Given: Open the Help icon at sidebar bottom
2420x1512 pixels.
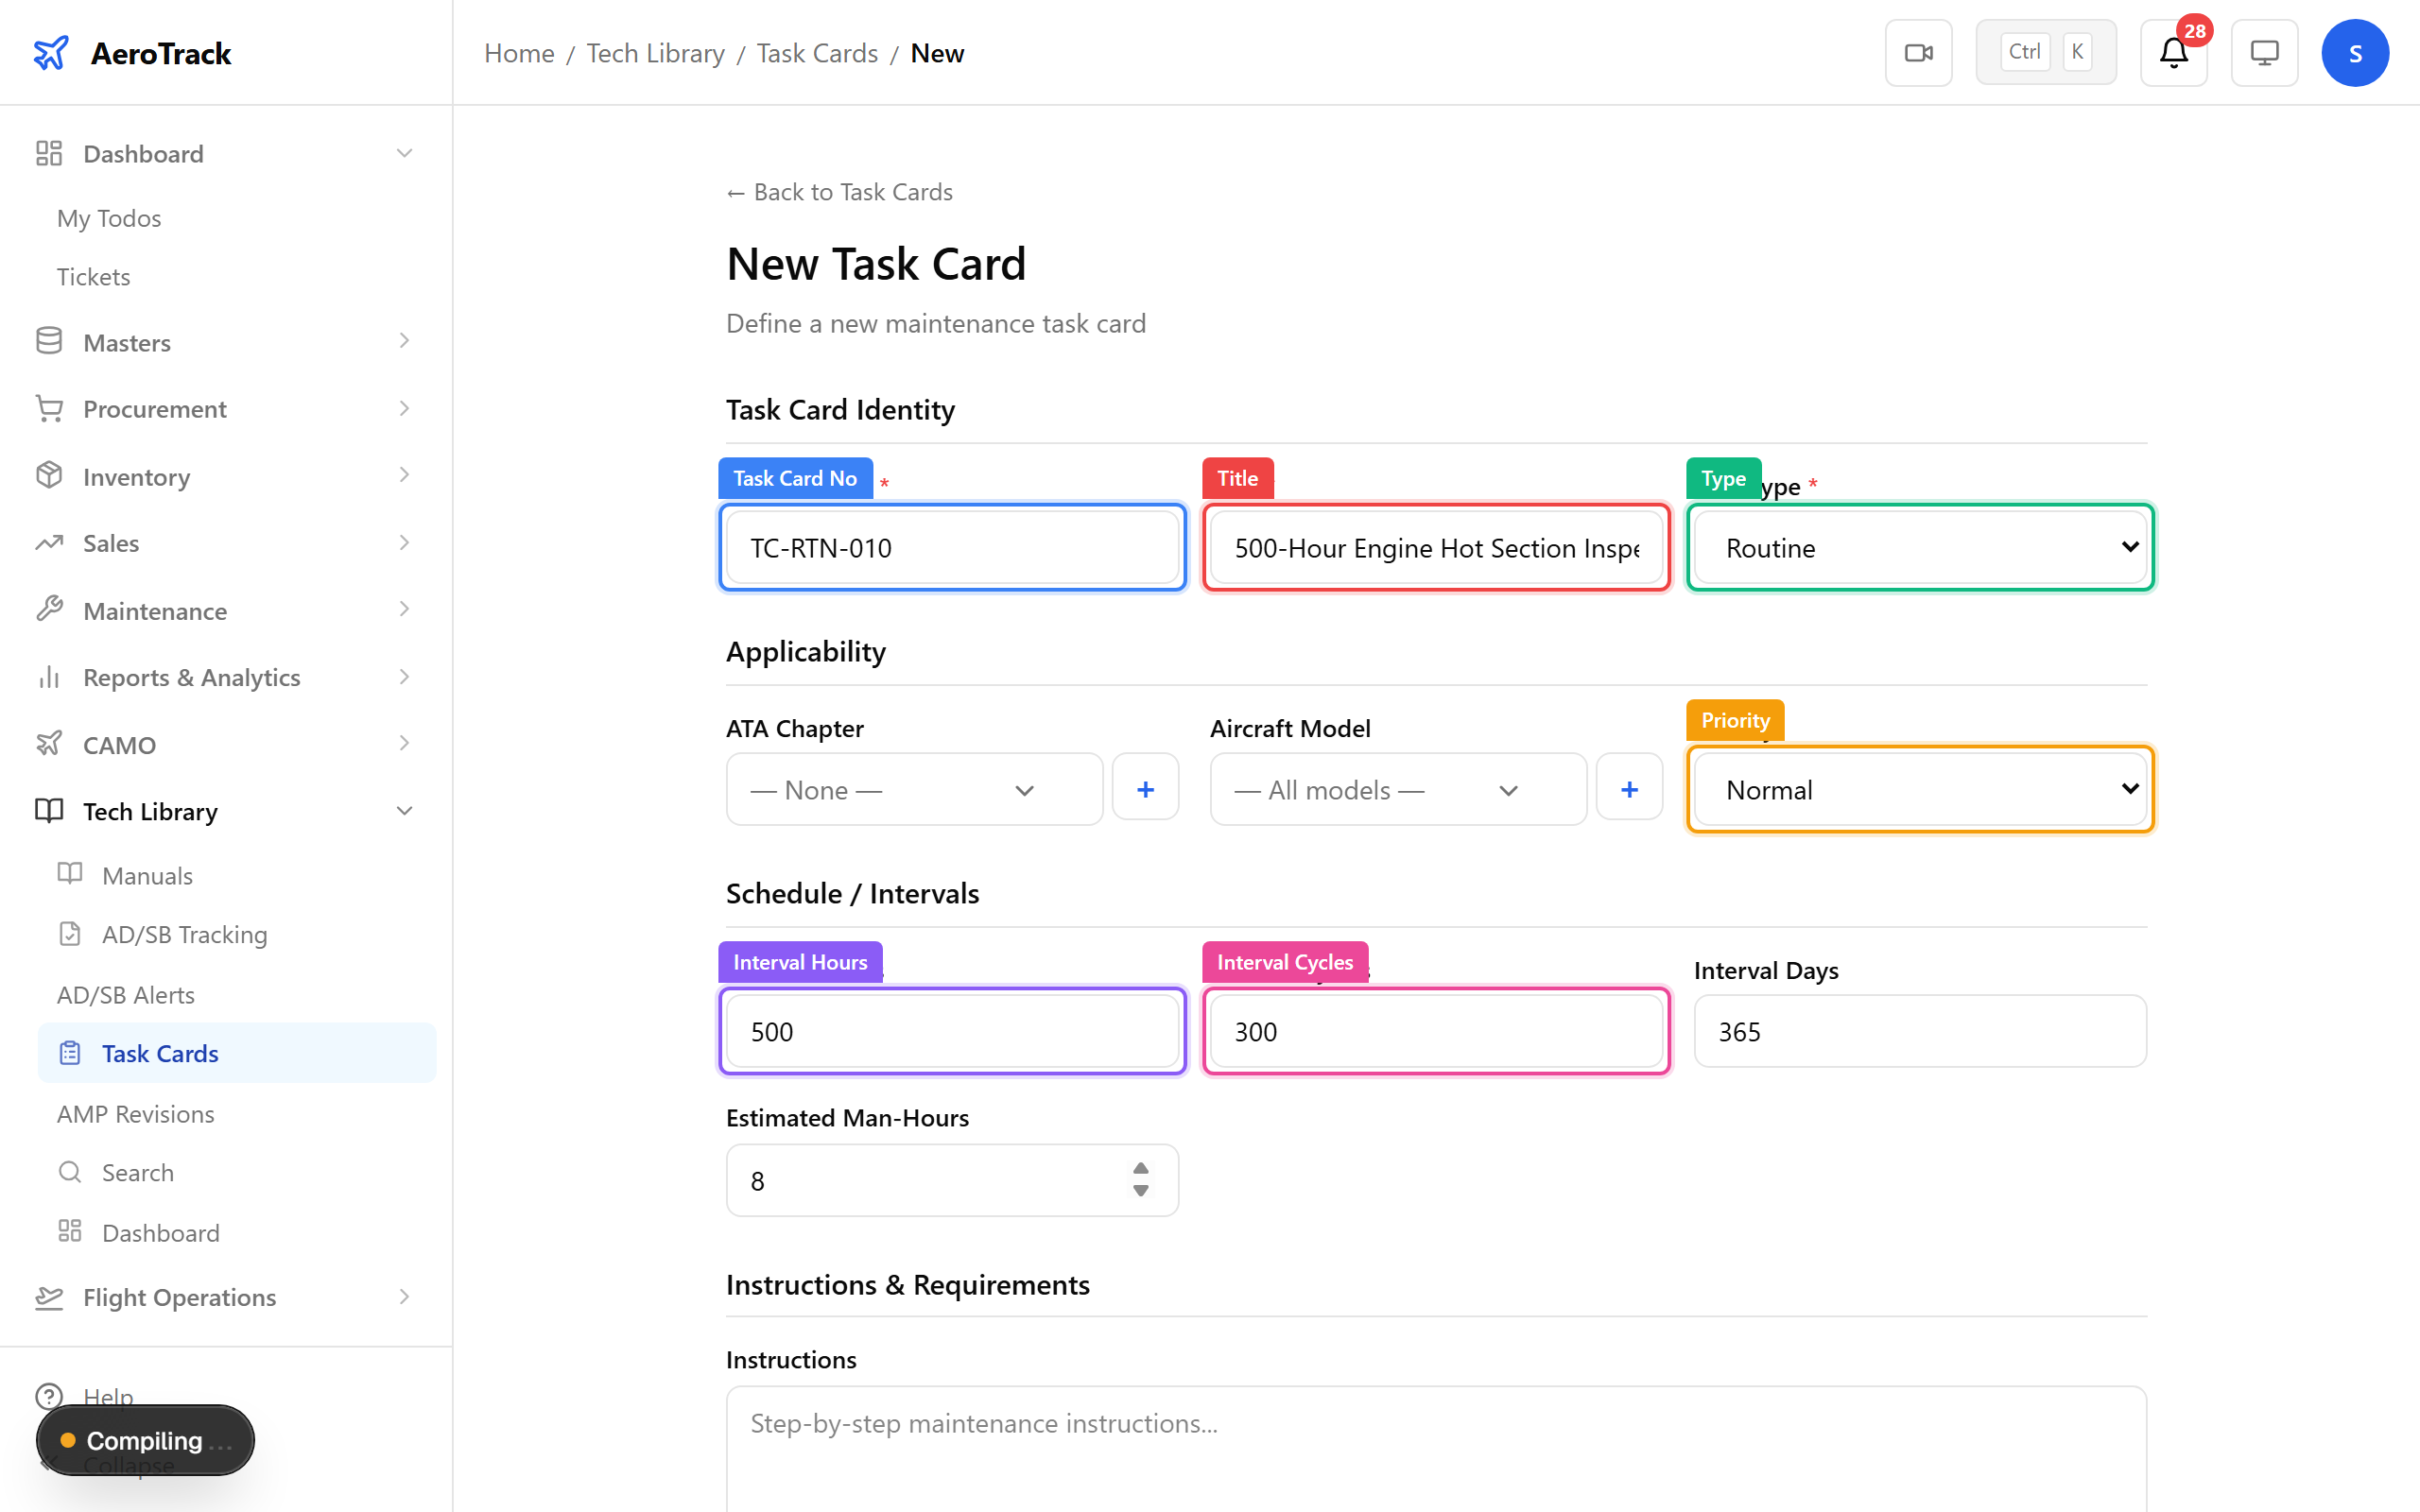Looking at the screenshot, I should pyautogui.click(x=50, y=1396).
